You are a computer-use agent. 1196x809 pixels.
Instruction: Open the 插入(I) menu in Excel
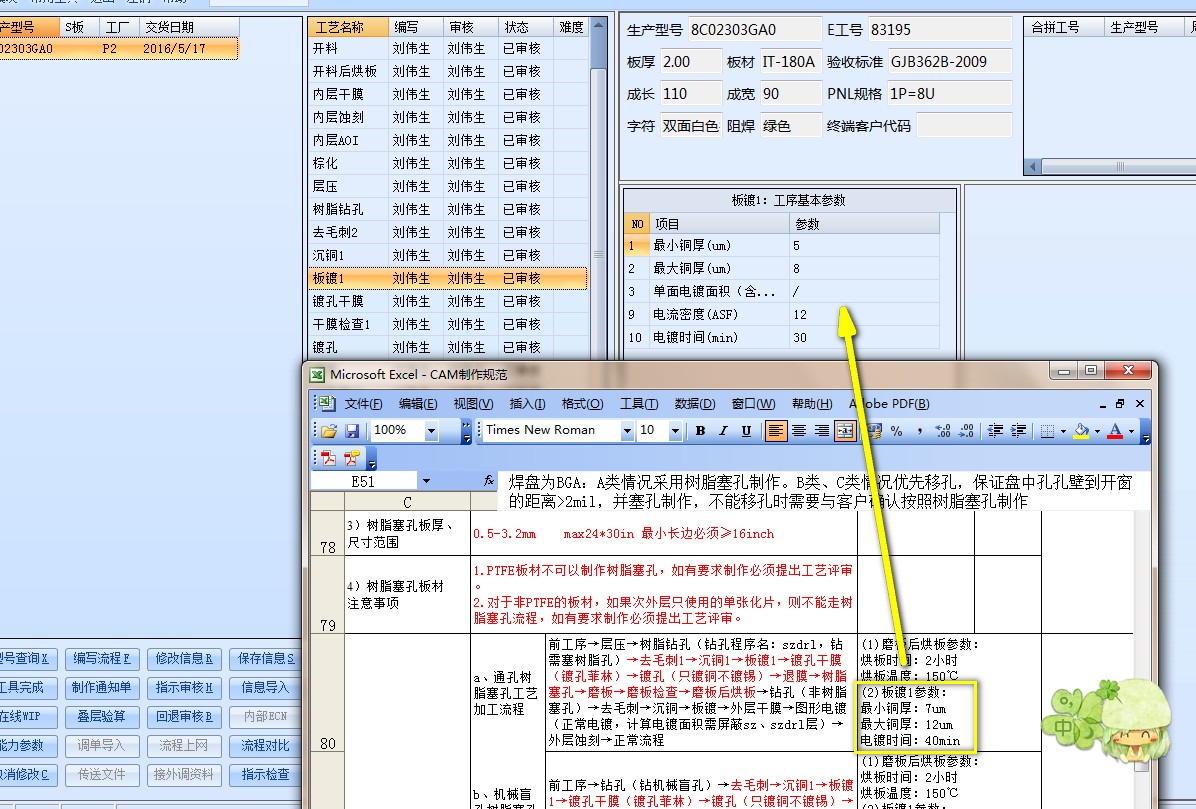click(x=527, y=403)
